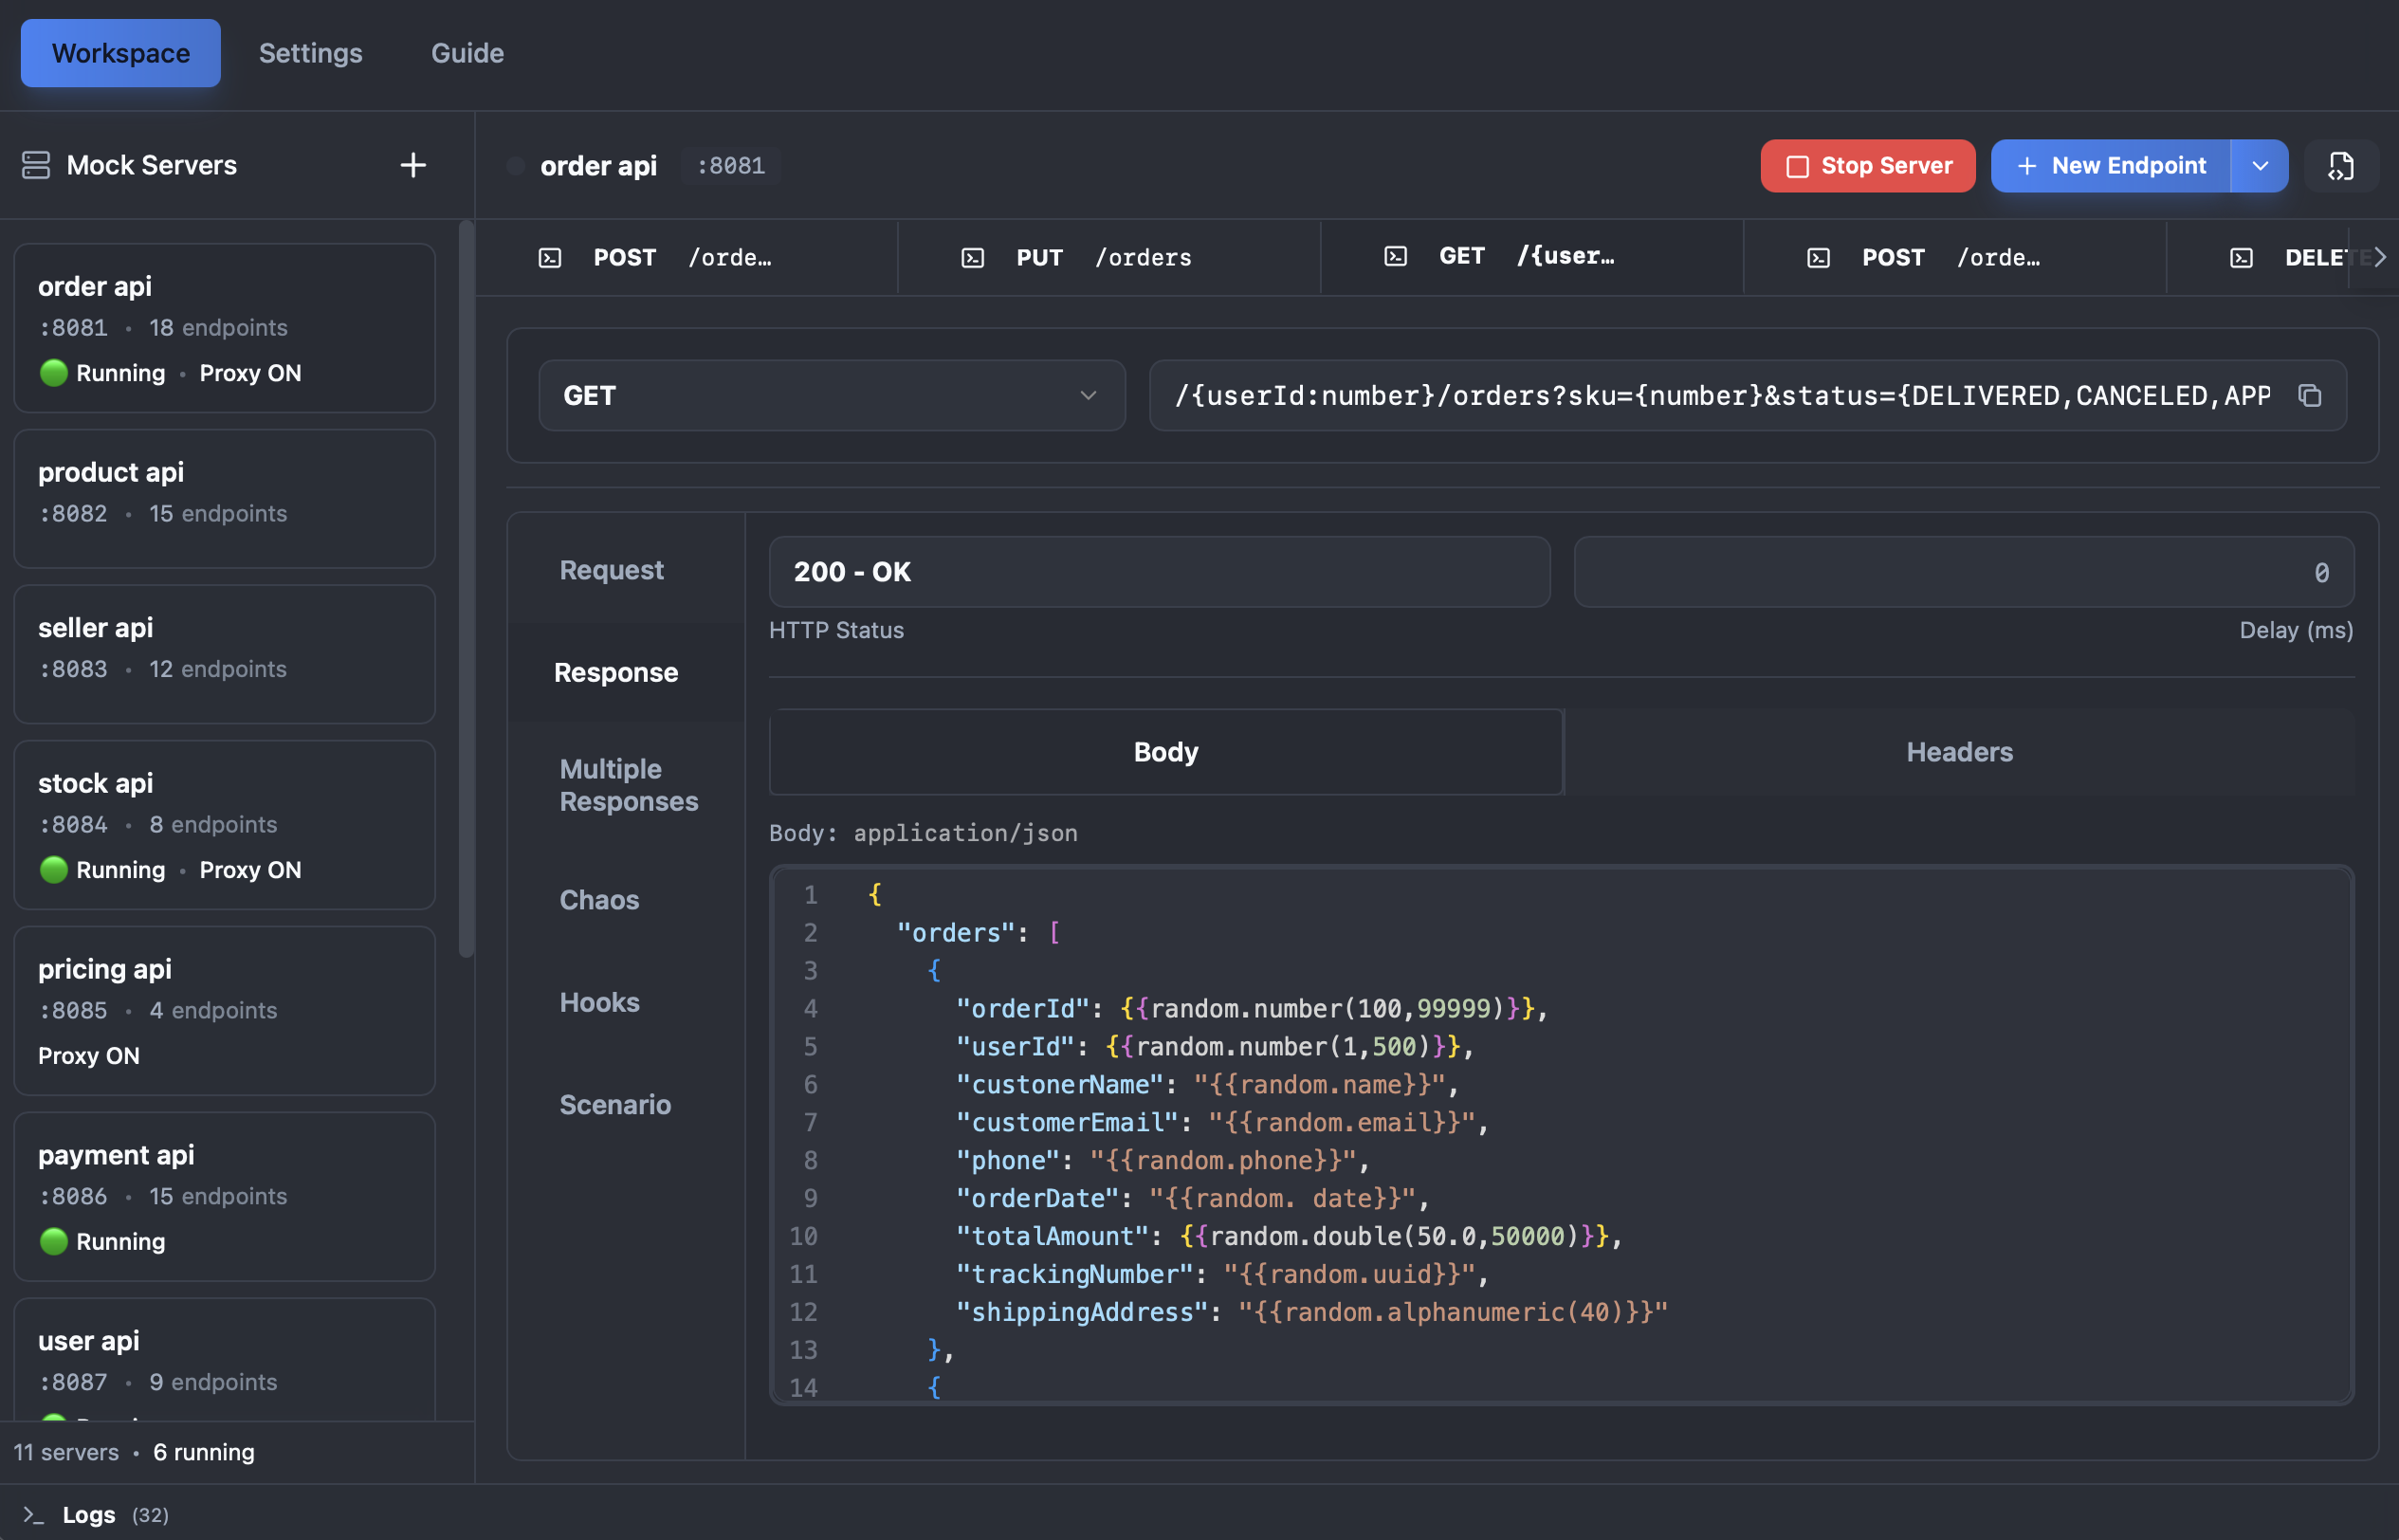Viewport: 2399px width, 1540px height.
Task: Click the green Running indicator for payment api
Action: coord(53,1242)
